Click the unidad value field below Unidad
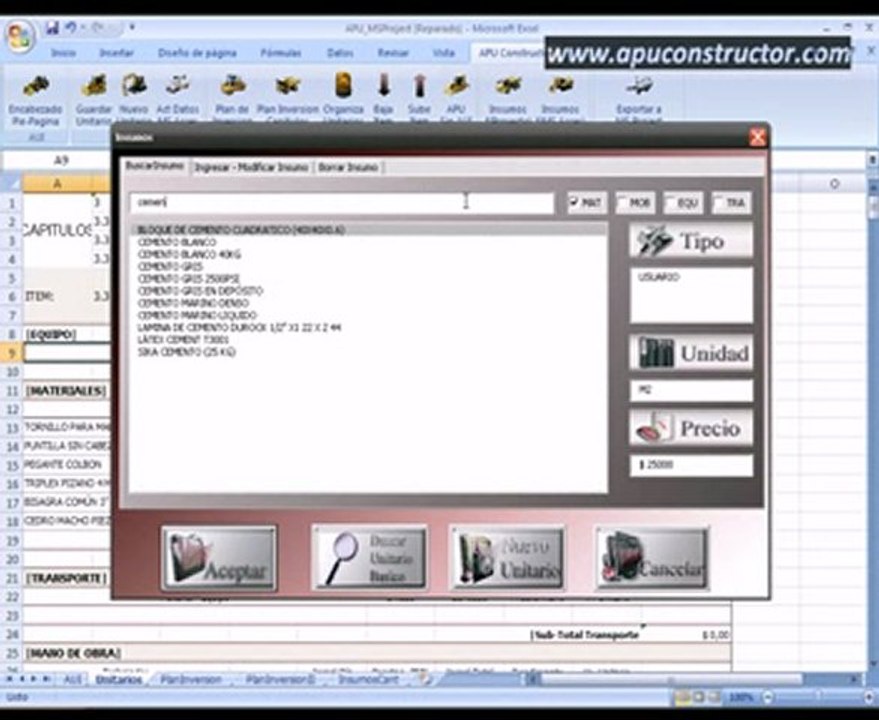The width and height of the screenshot is (879, 720). (x=691, y=390)
